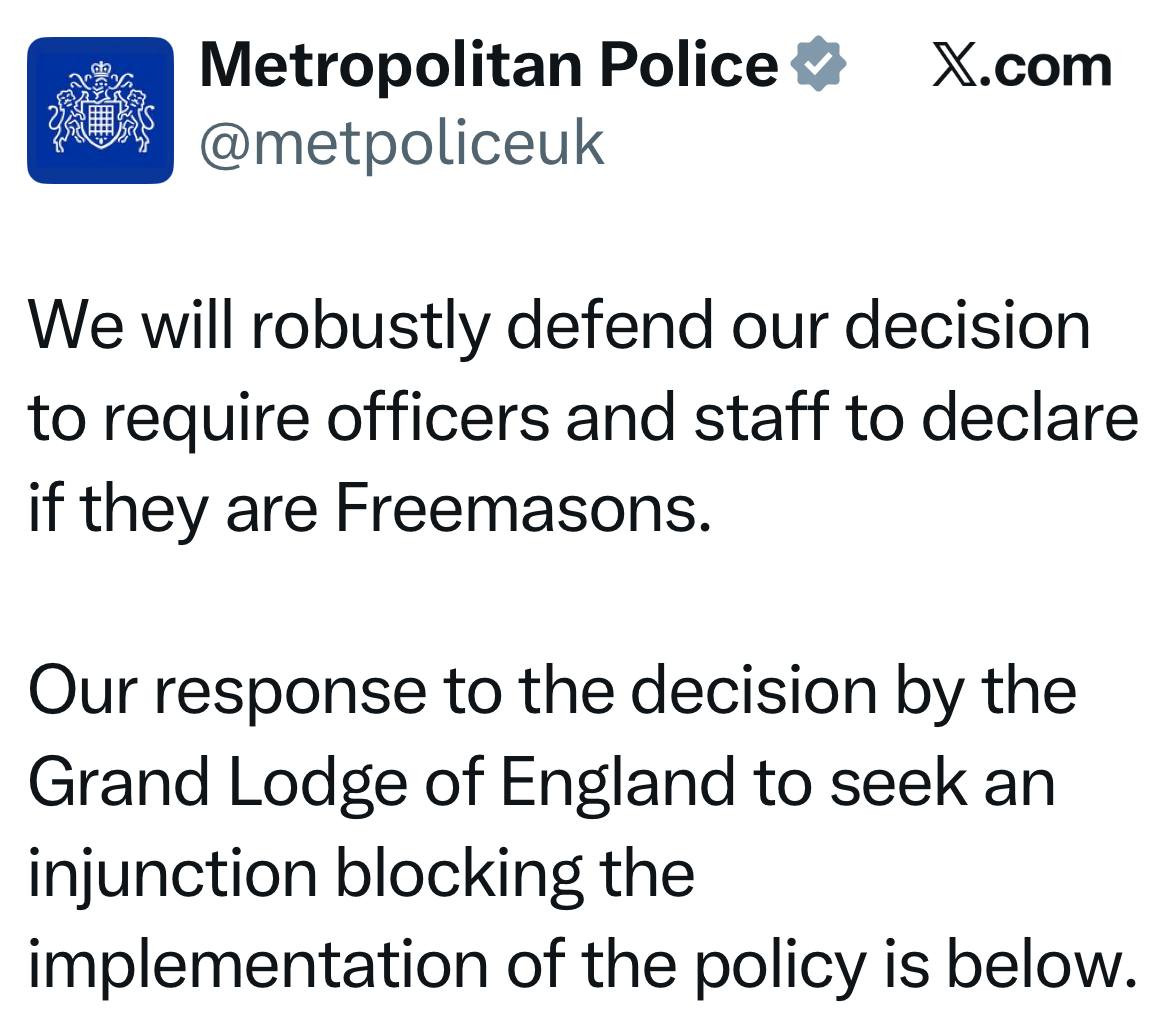The width and height of the screenshot is (1170, 1035).
Task: Click the stylized X logo letter
Action: (956, 66)
